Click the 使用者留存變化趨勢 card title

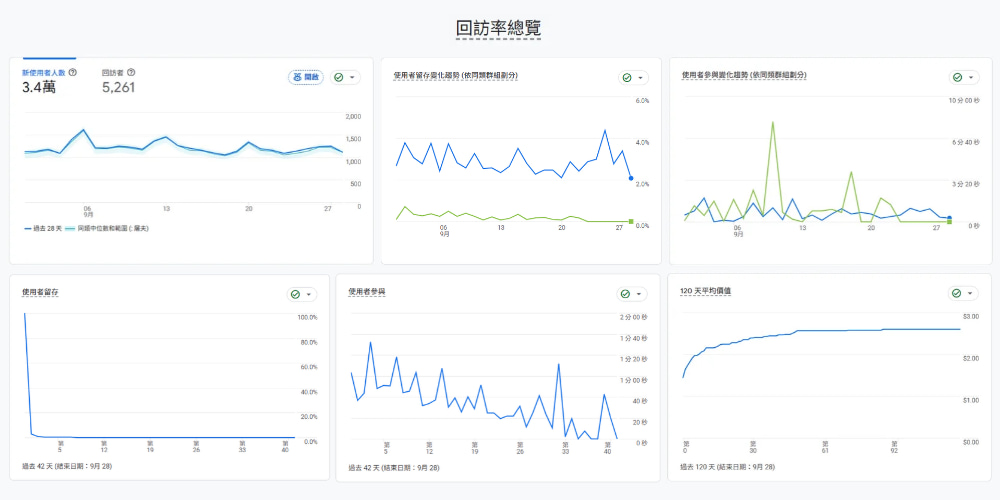455,75
